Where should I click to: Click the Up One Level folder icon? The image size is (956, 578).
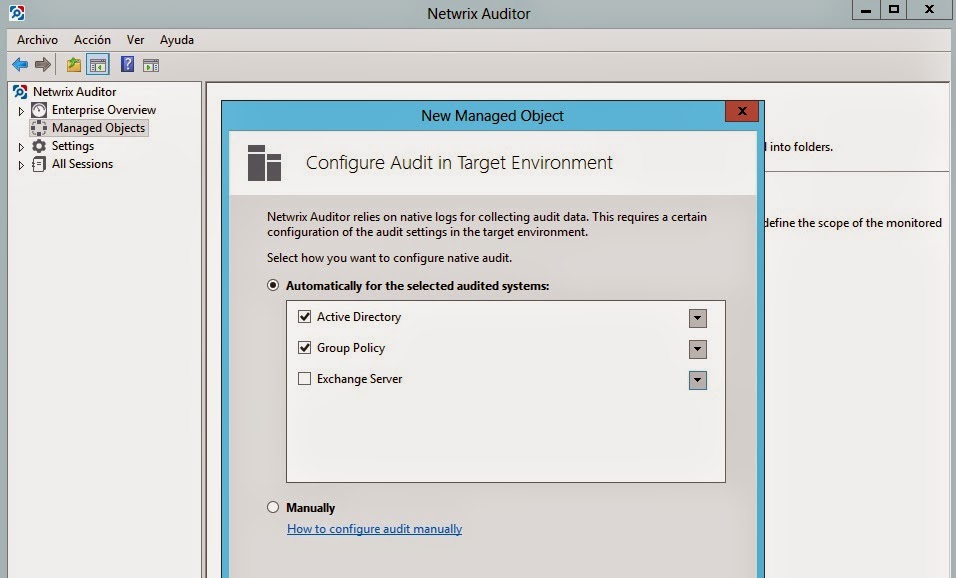73,65
